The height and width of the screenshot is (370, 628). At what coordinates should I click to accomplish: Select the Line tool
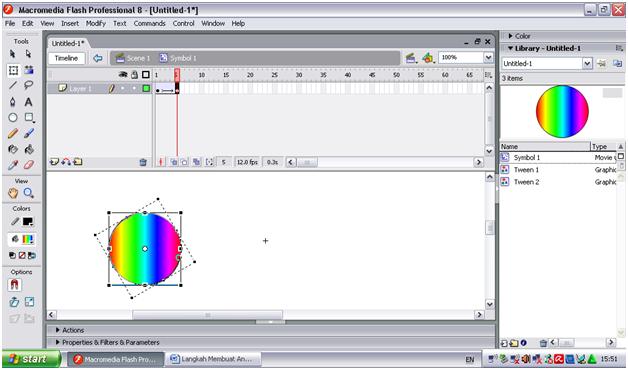13,85
